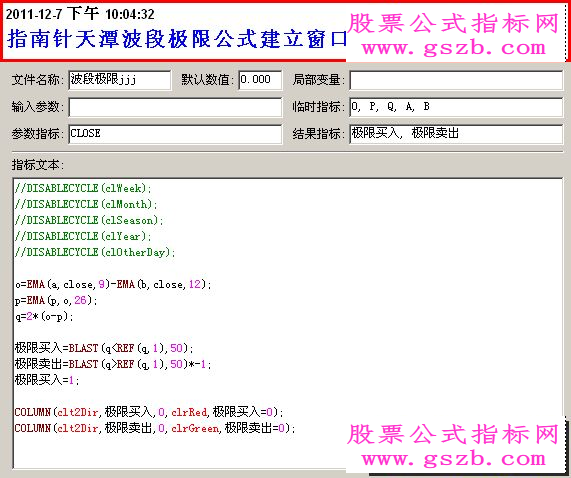Click the 指标文本 label
This screenshot has width=571, height=478.
[38, 165]
